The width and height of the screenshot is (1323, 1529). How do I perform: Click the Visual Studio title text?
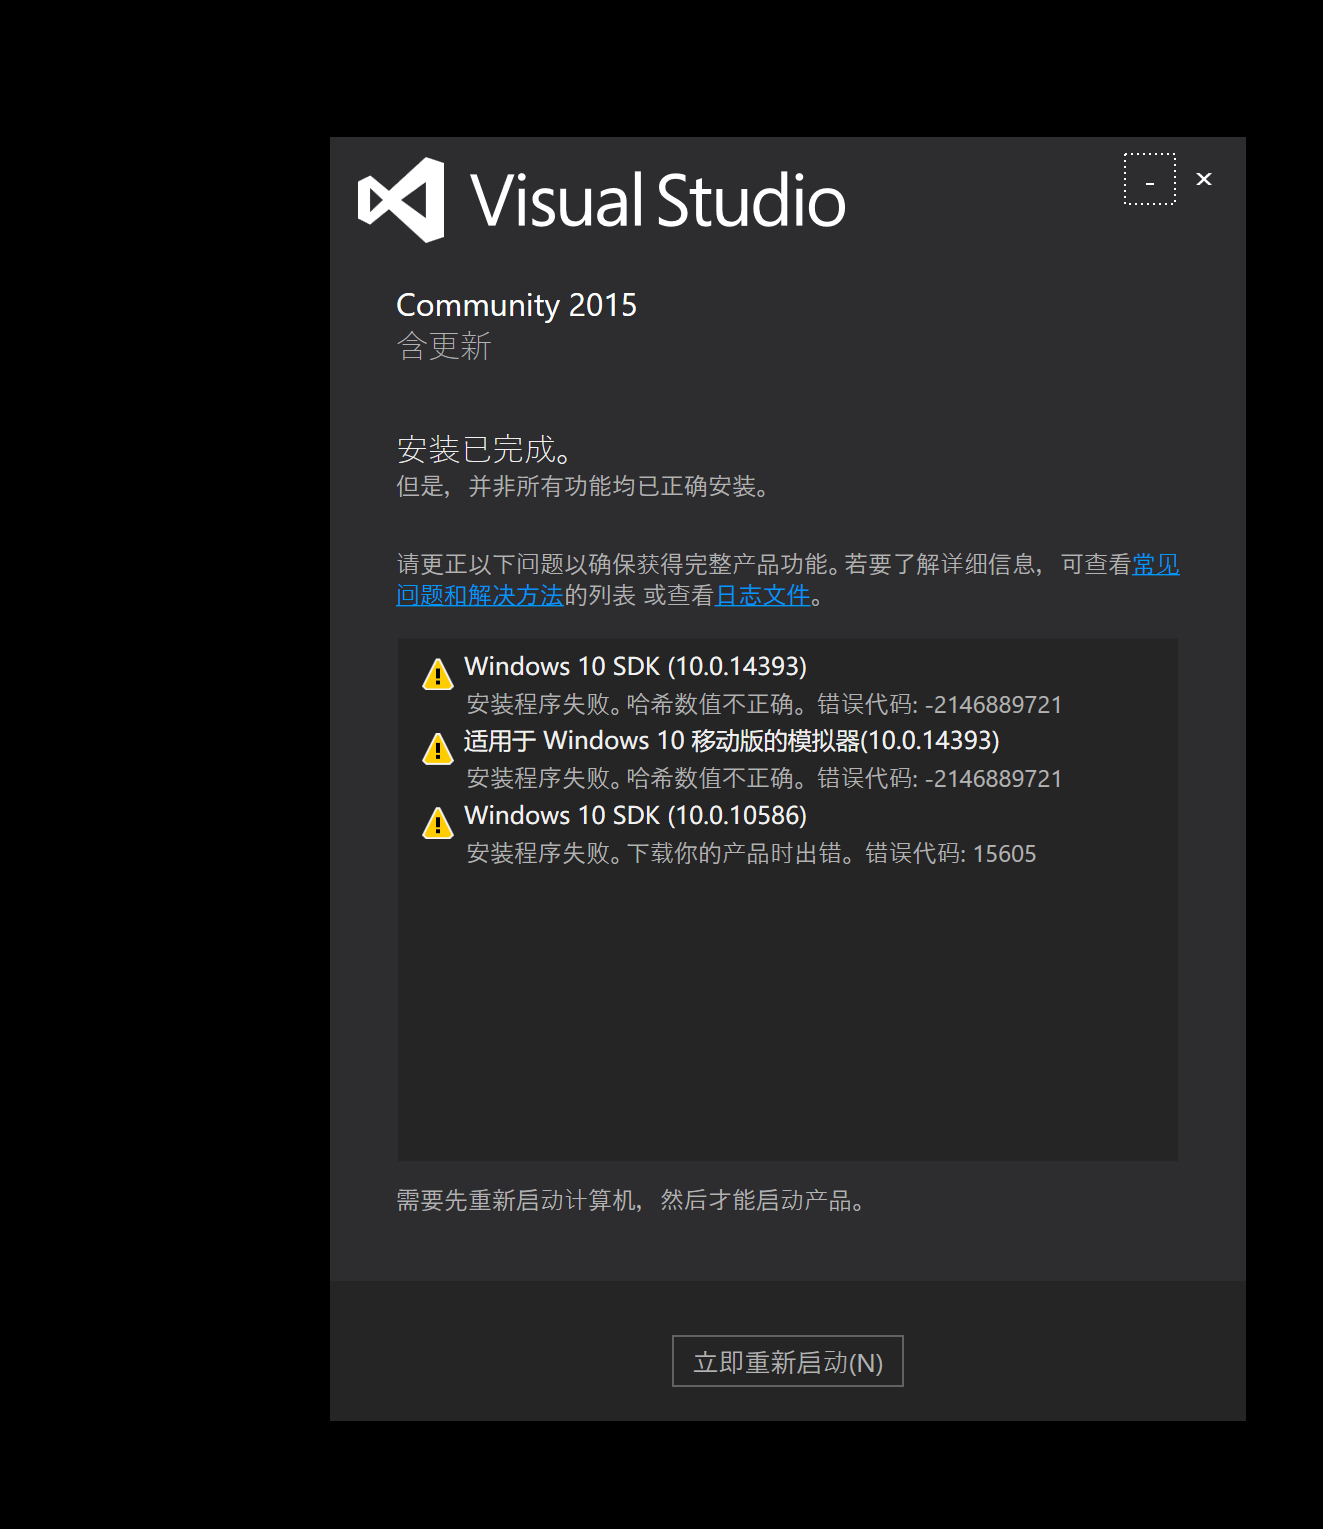(658, 200)
